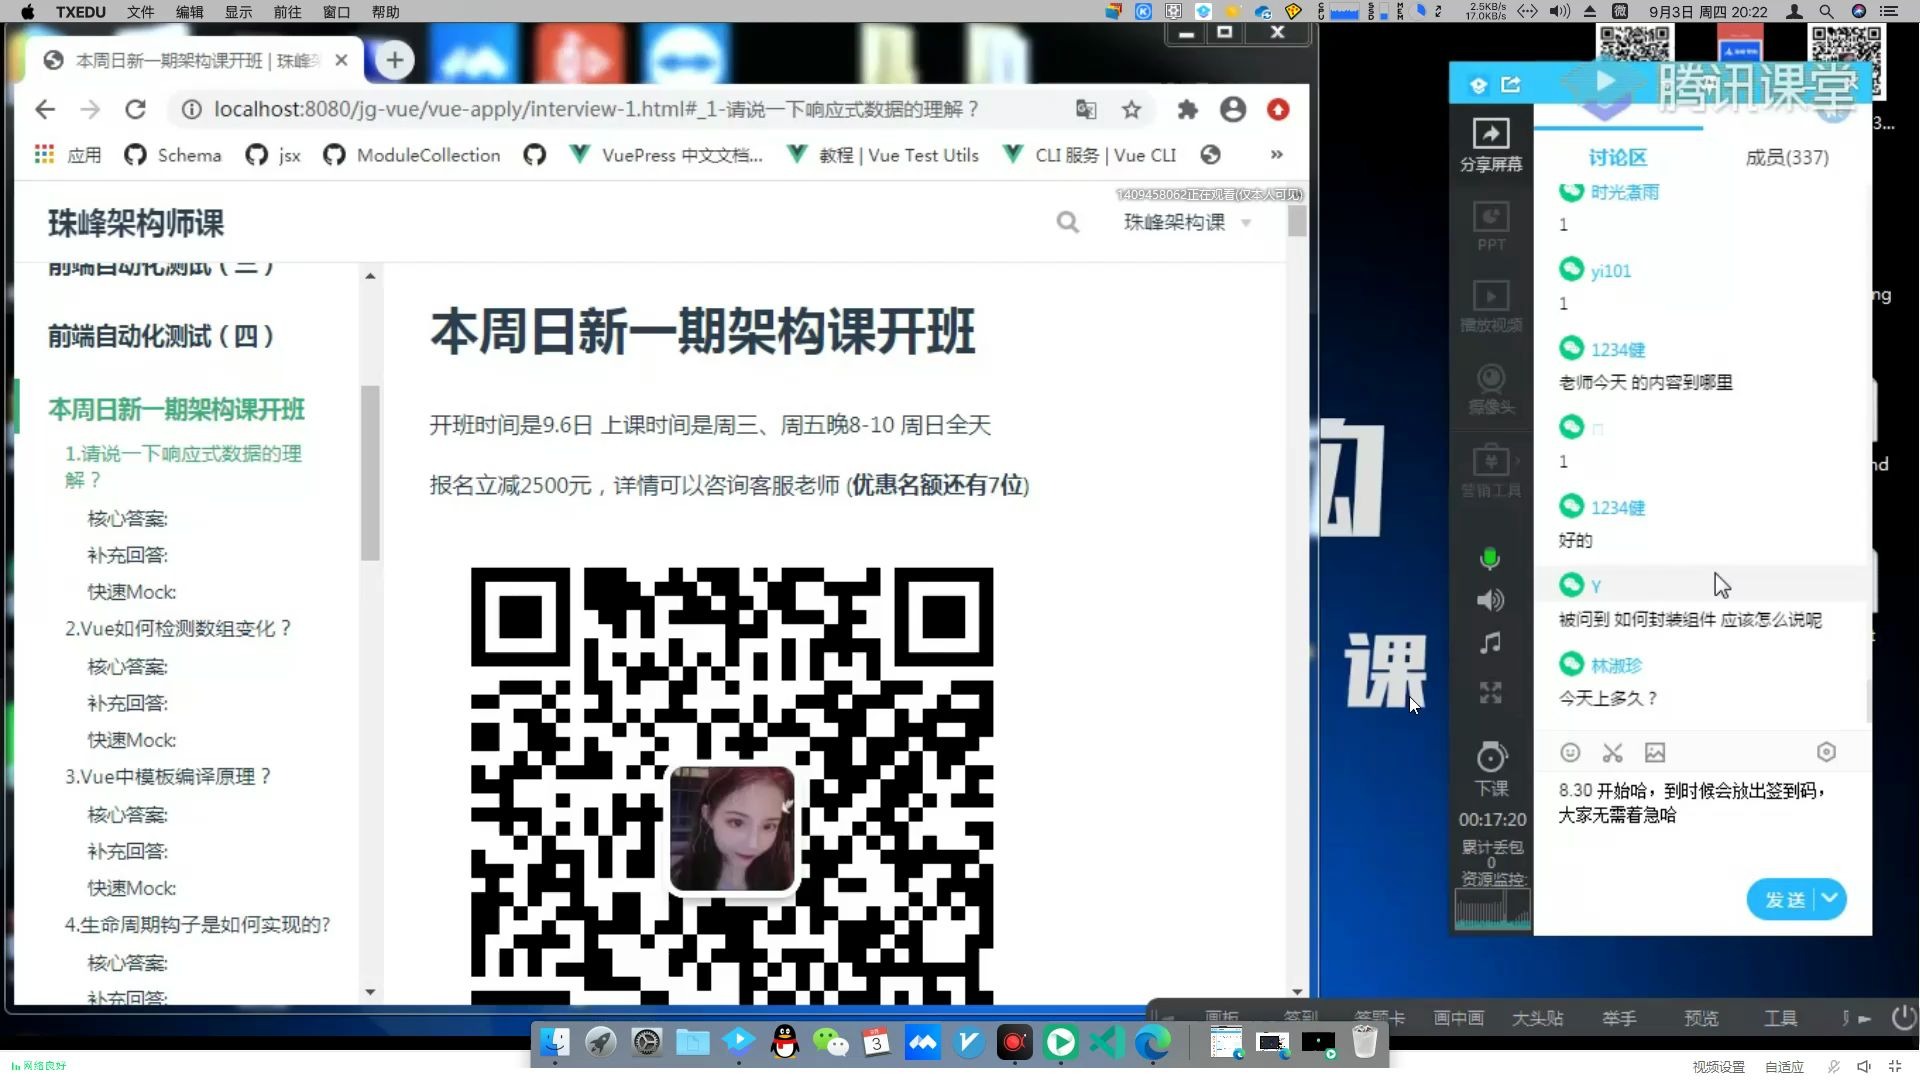The height and width of the screenshot is (1080, 1920).
Task: Click the browser back arrow
Action: [x=45, y=109]
